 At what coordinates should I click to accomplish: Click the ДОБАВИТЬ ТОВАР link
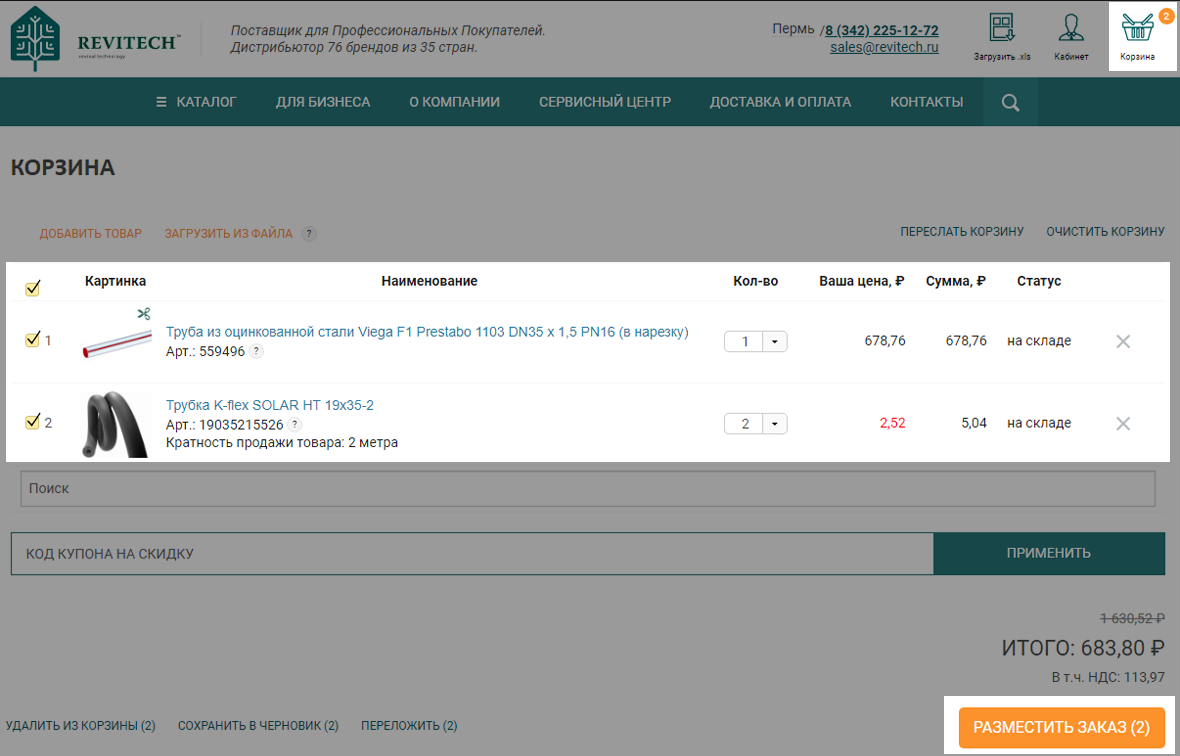pos(90,233)
